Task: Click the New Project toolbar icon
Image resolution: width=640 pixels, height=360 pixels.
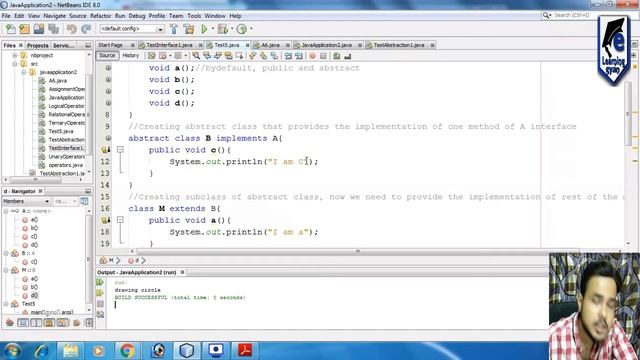Action: tap(24, 29)
